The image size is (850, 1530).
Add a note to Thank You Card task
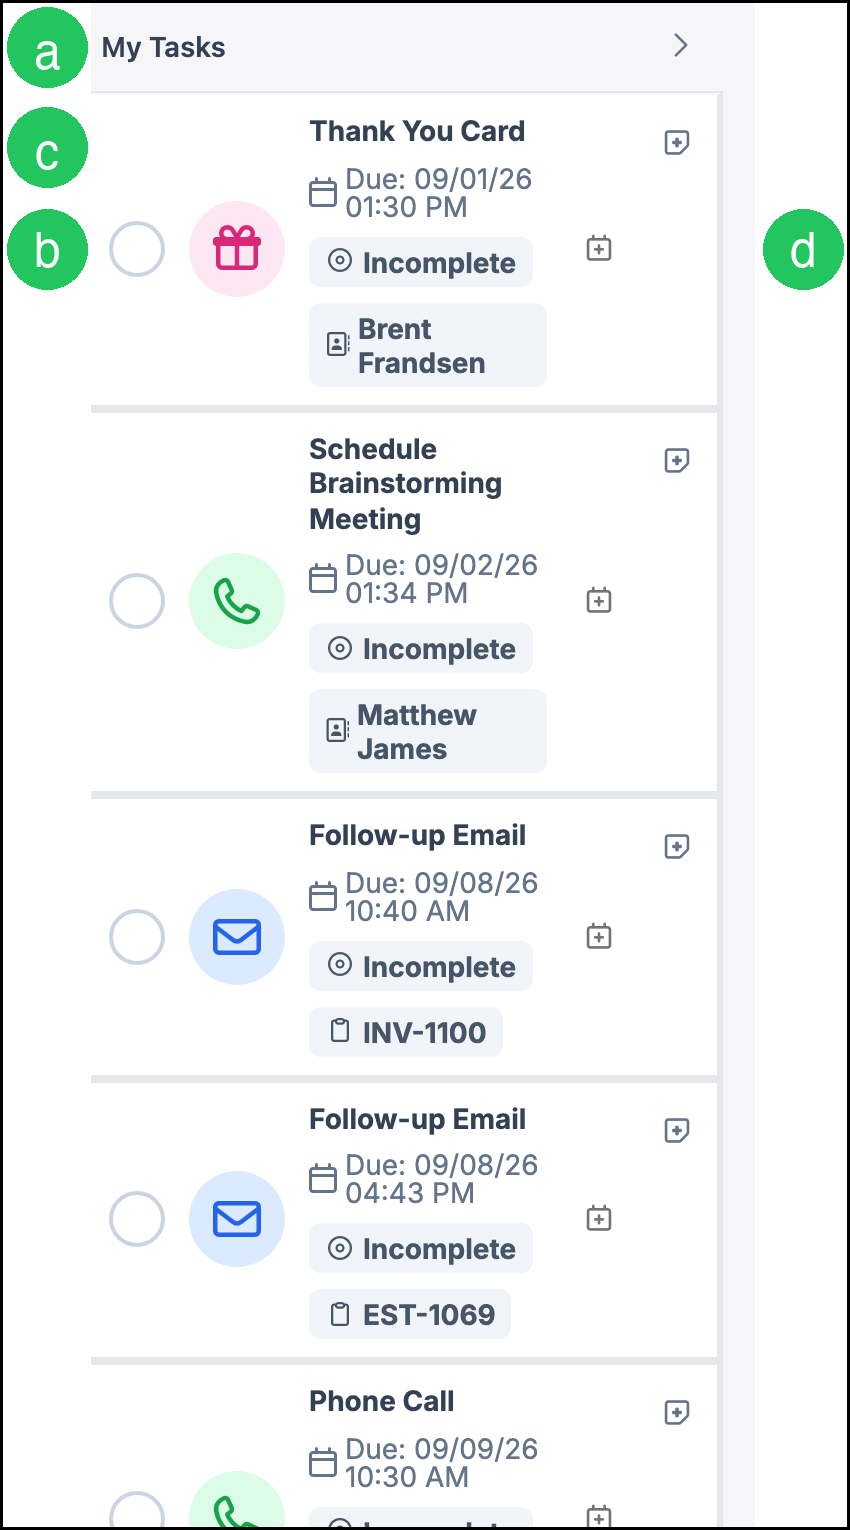(x=677, y=143)
